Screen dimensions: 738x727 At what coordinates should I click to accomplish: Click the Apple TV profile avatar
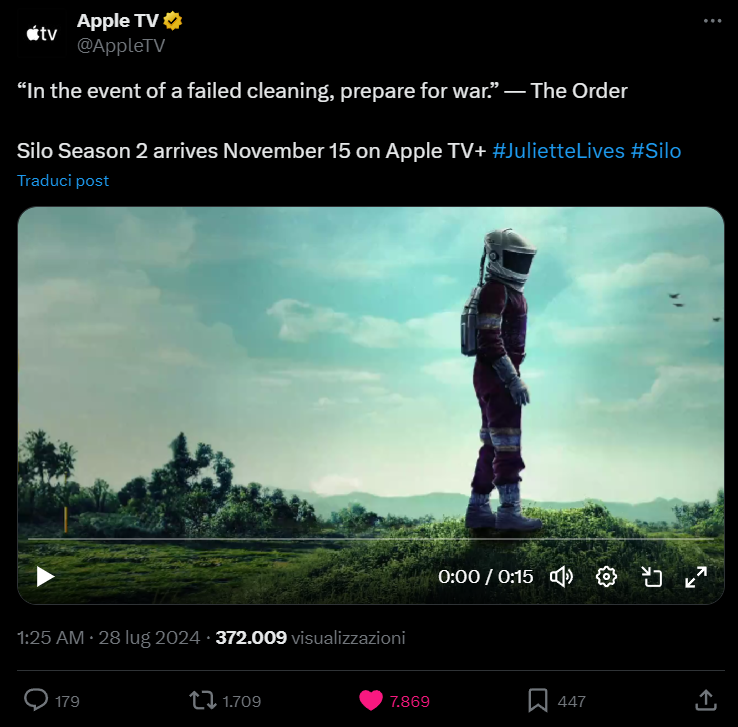42,33
